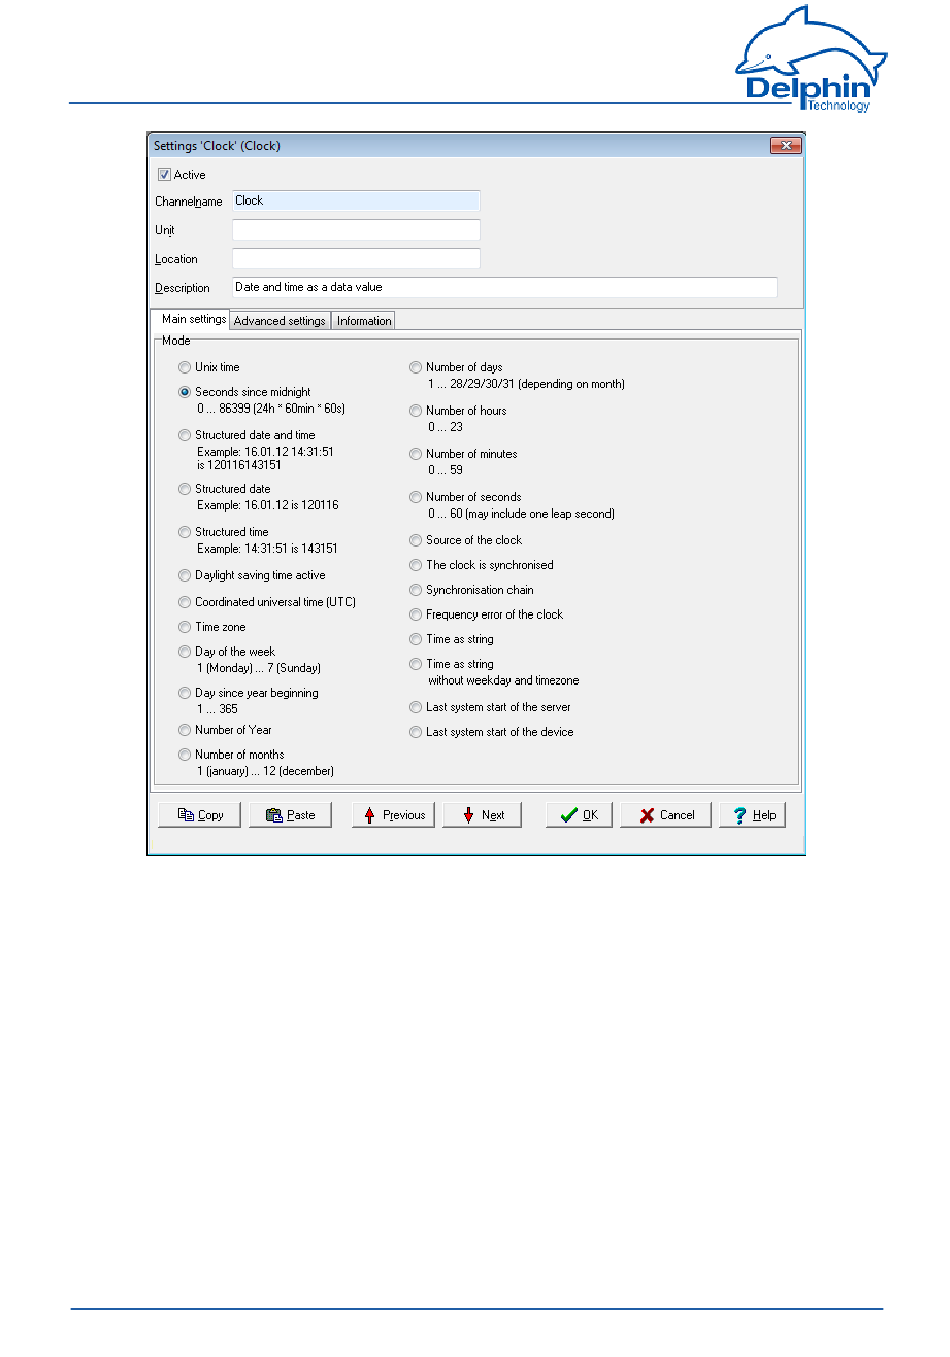Uncheck the Active checkbox
The width and height of the screenshot is (950, 1357).
tap(165, 175)
